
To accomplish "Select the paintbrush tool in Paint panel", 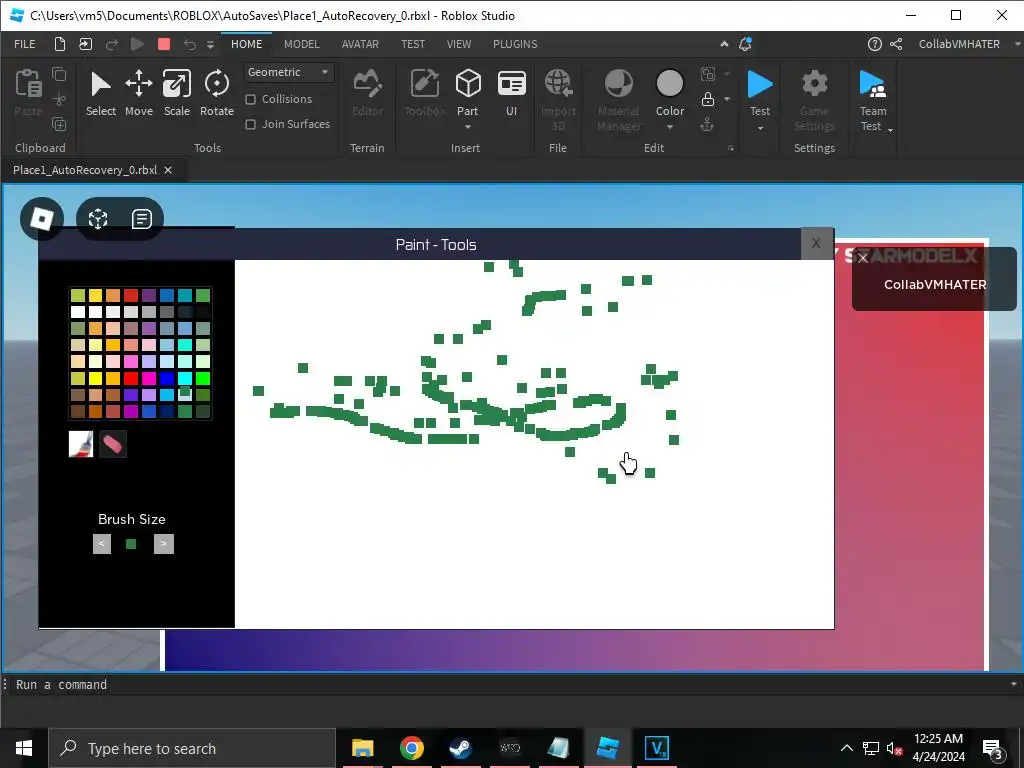I will tap(81, 444).
